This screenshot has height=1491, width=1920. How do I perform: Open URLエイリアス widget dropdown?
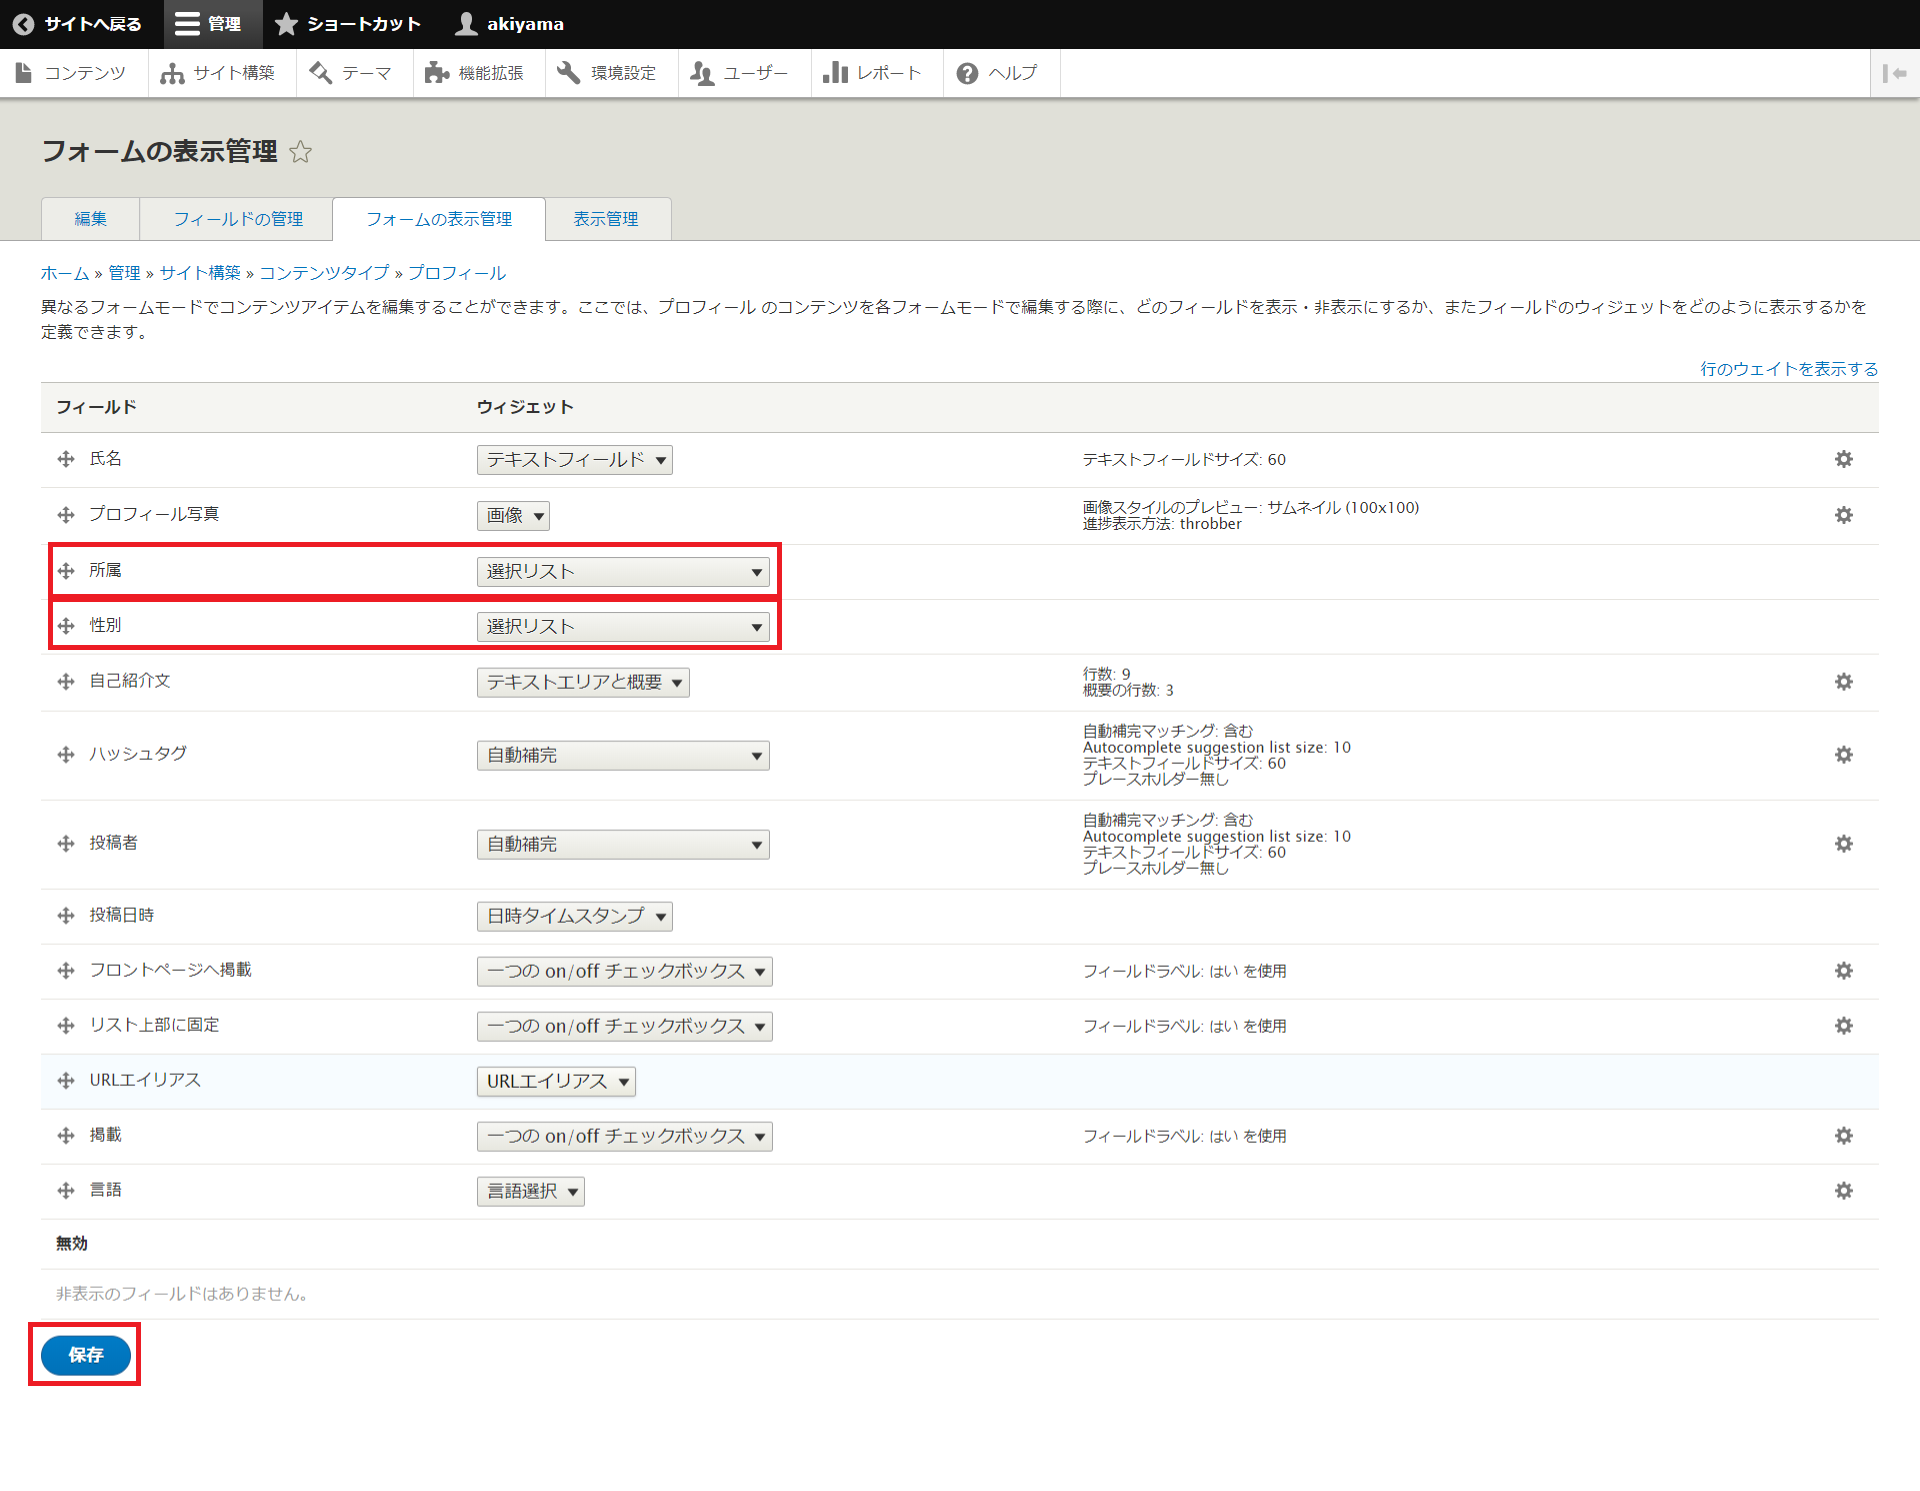pyautogui.click(x=556, y=1081)
